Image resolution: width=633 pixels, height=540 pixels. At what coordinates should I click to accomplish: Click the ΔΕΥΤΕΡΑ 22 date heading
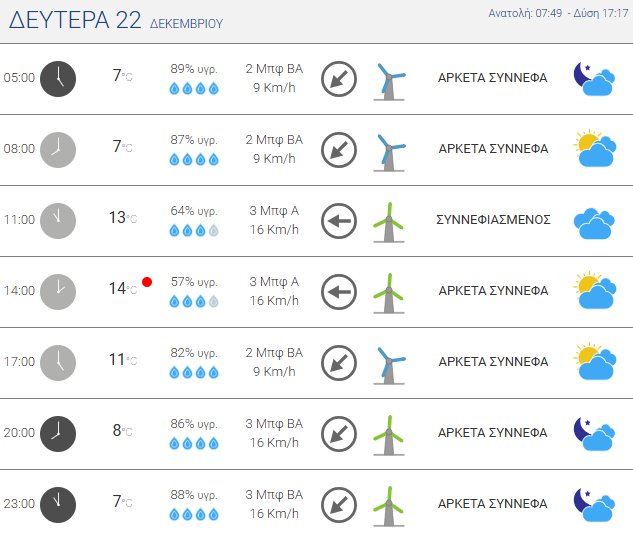[76, 21]
